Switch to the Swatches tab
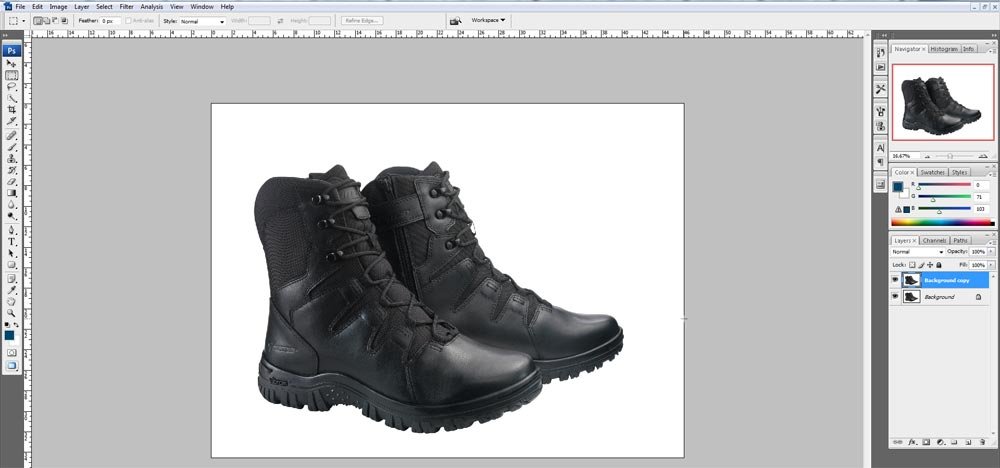This screenshot has width=1000, height=468. point(932,172)
